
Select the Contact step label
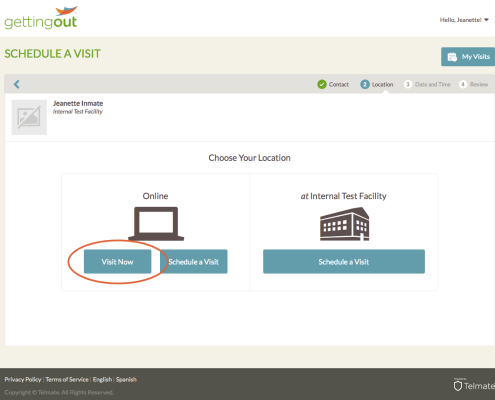(339, 84)
